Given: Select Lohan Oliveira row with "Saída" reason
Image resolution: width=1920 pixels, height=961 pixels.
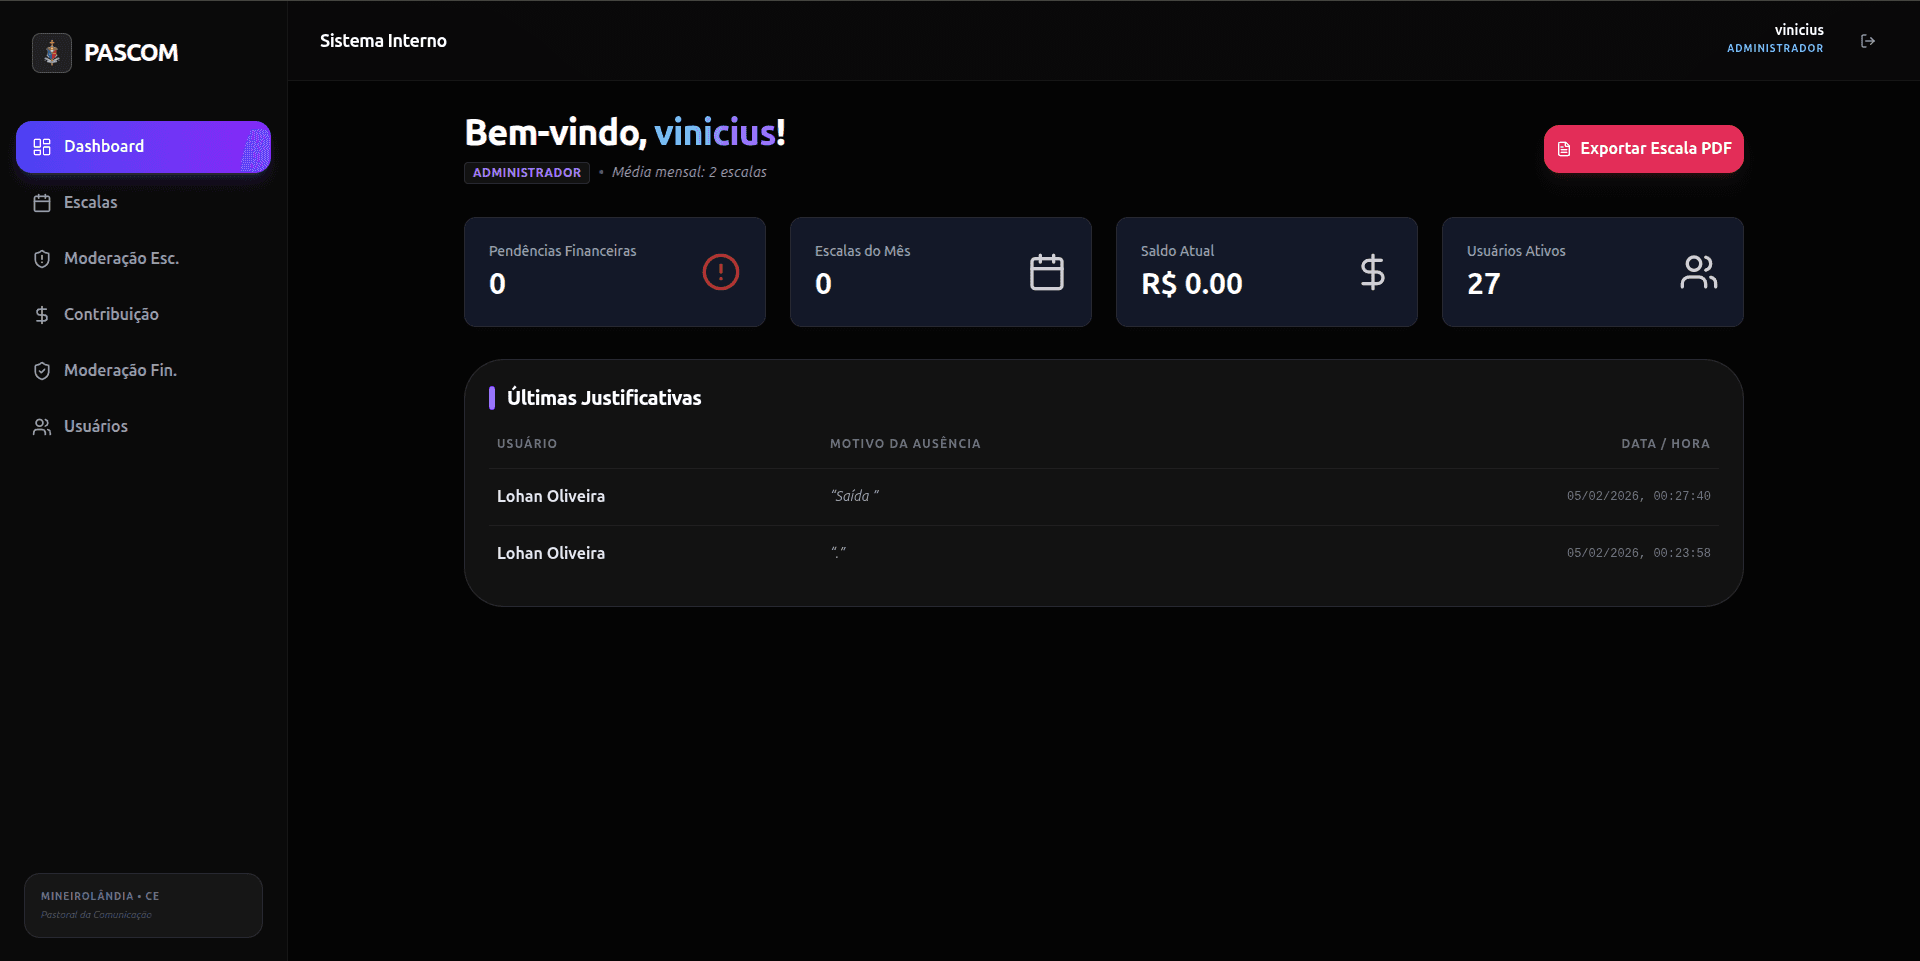Looking at the screenshot, I should click(1104, 497).
